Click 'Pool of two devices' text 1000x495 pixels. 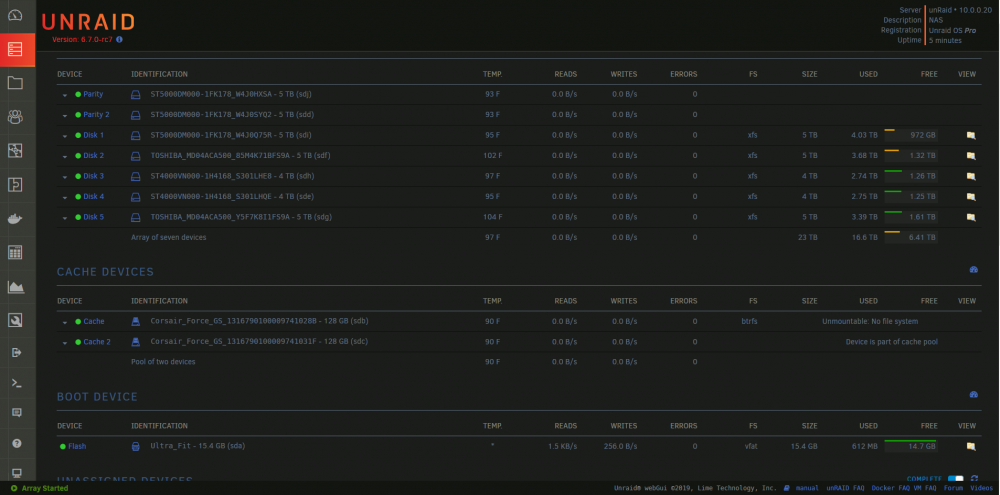(x=163, y=362)
